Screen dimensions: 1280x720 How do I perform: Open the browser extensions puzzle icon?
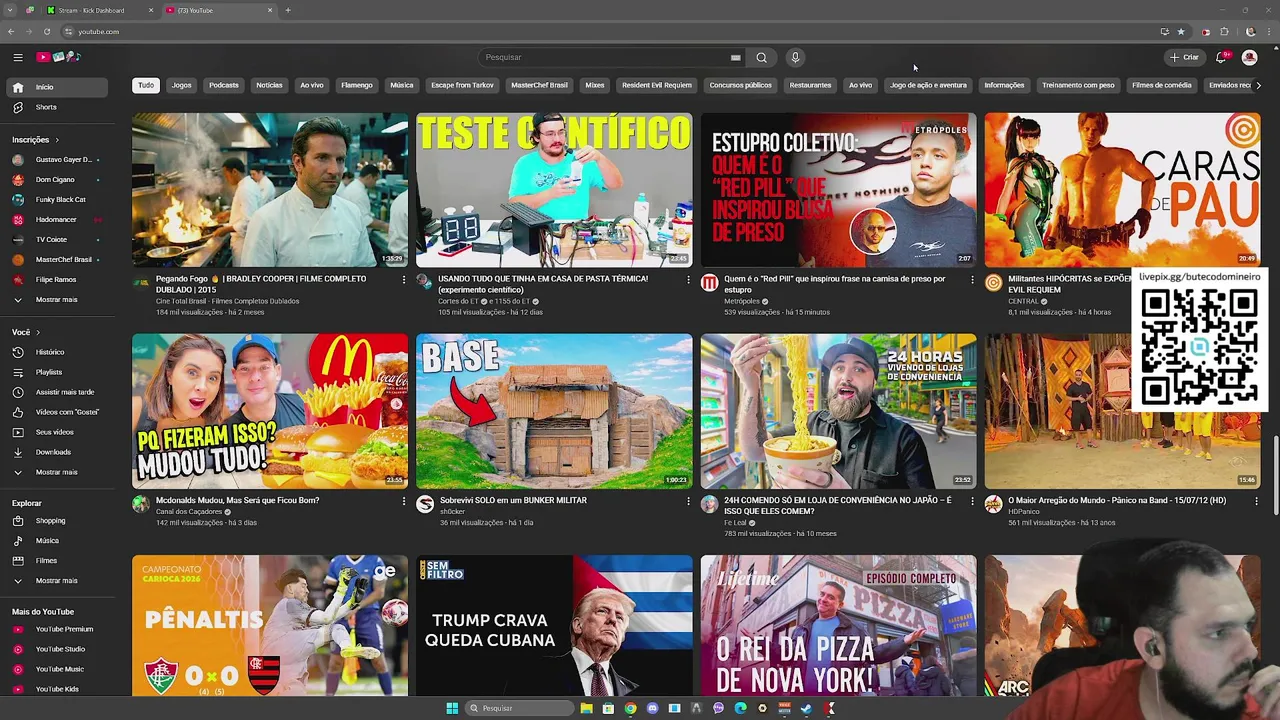[x=1224, y=31]
